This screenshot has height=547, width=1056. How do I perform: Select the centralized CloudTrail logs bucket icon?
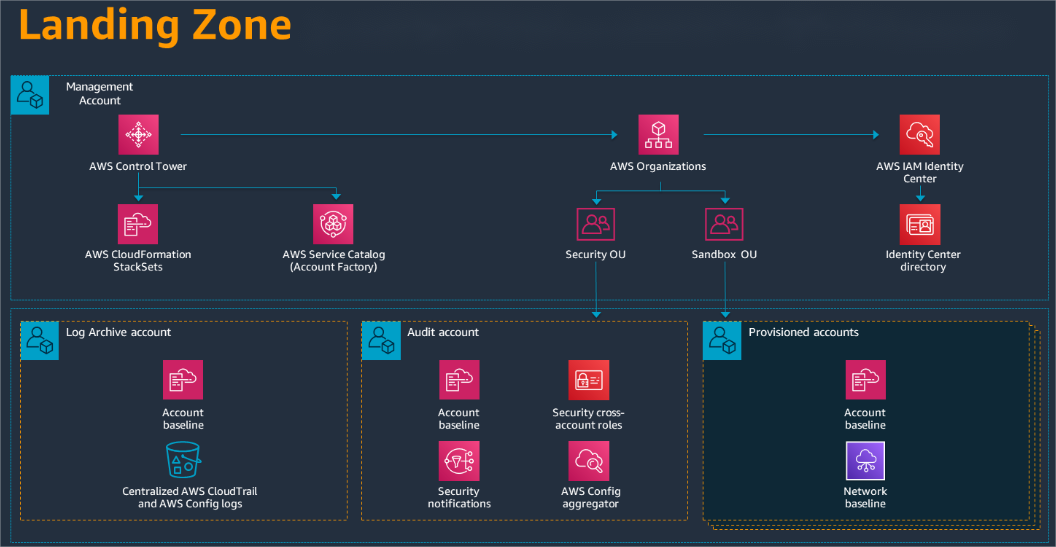pos(183,461)
